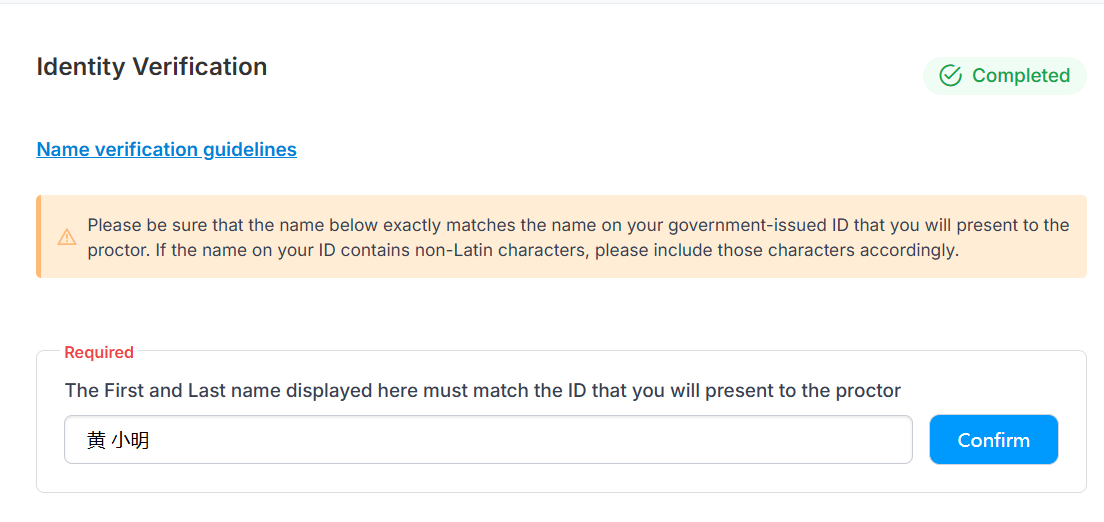The height and width of the screenshot is (522, 1104).
Task: Click the orange left edge of alert banner
Action: [x=39, y=237]
